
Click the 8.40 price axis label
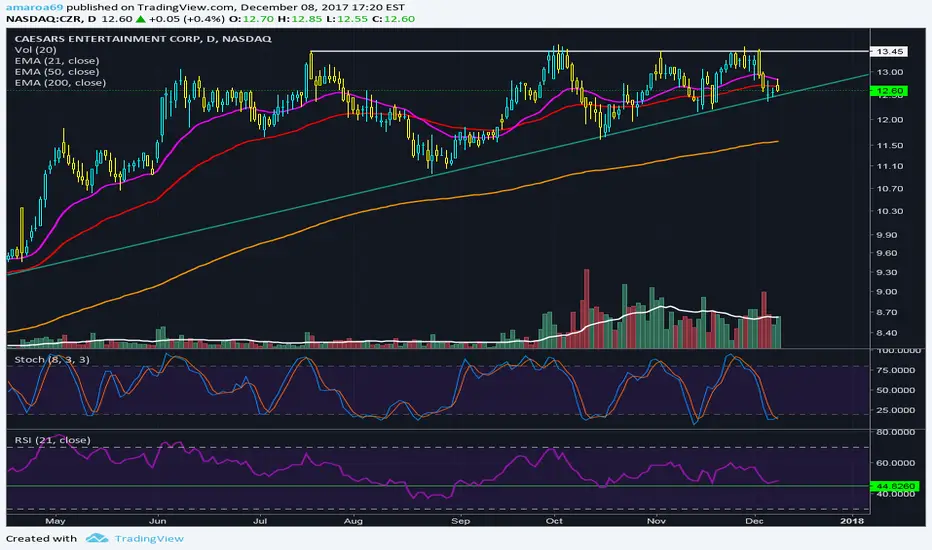(x=886, y=334)
